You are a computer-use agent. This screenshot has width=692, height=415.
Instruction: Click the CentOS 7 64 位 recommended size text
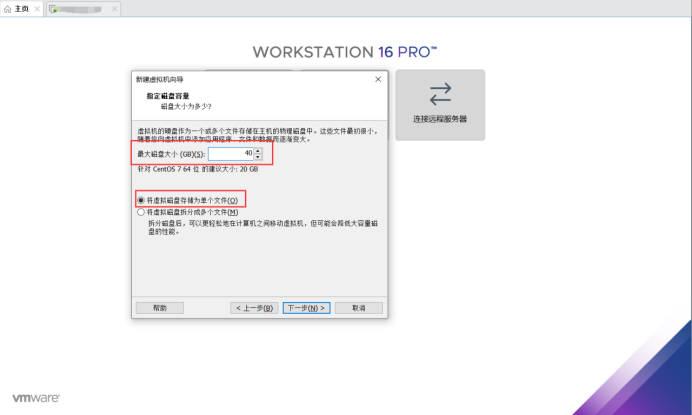(x=198, y=169)
